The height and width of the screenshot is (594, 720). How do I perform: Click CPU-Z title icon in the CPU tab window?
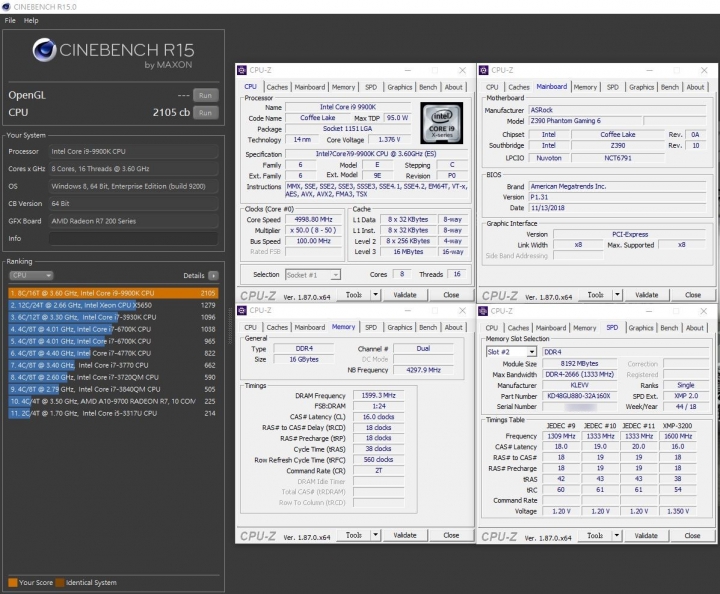[x=242, y=70]
